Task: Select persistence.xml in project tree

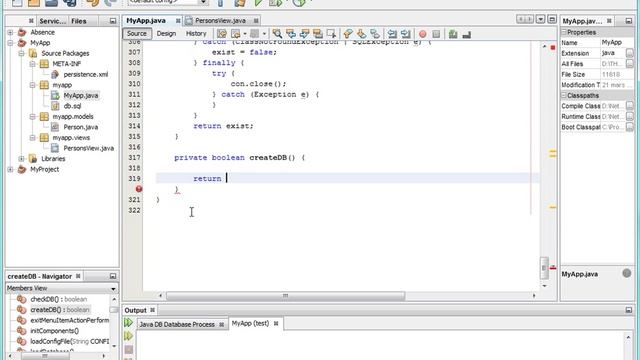Action: click(86, 74)
